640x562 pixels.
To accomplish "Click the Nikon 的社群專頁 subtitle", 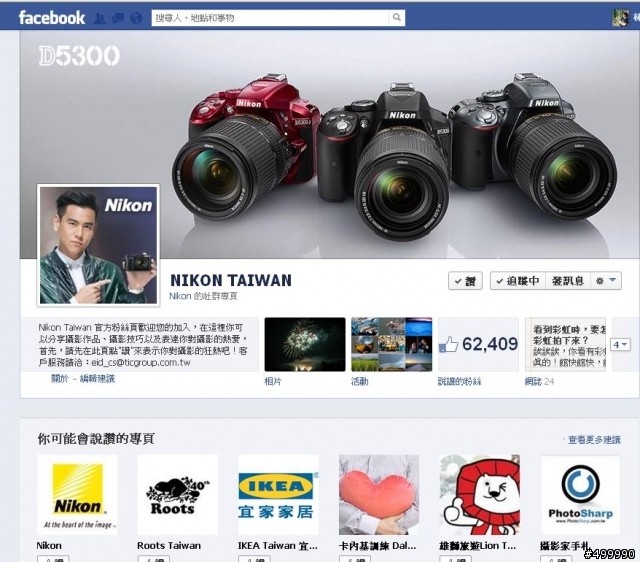I will (203, 296).
